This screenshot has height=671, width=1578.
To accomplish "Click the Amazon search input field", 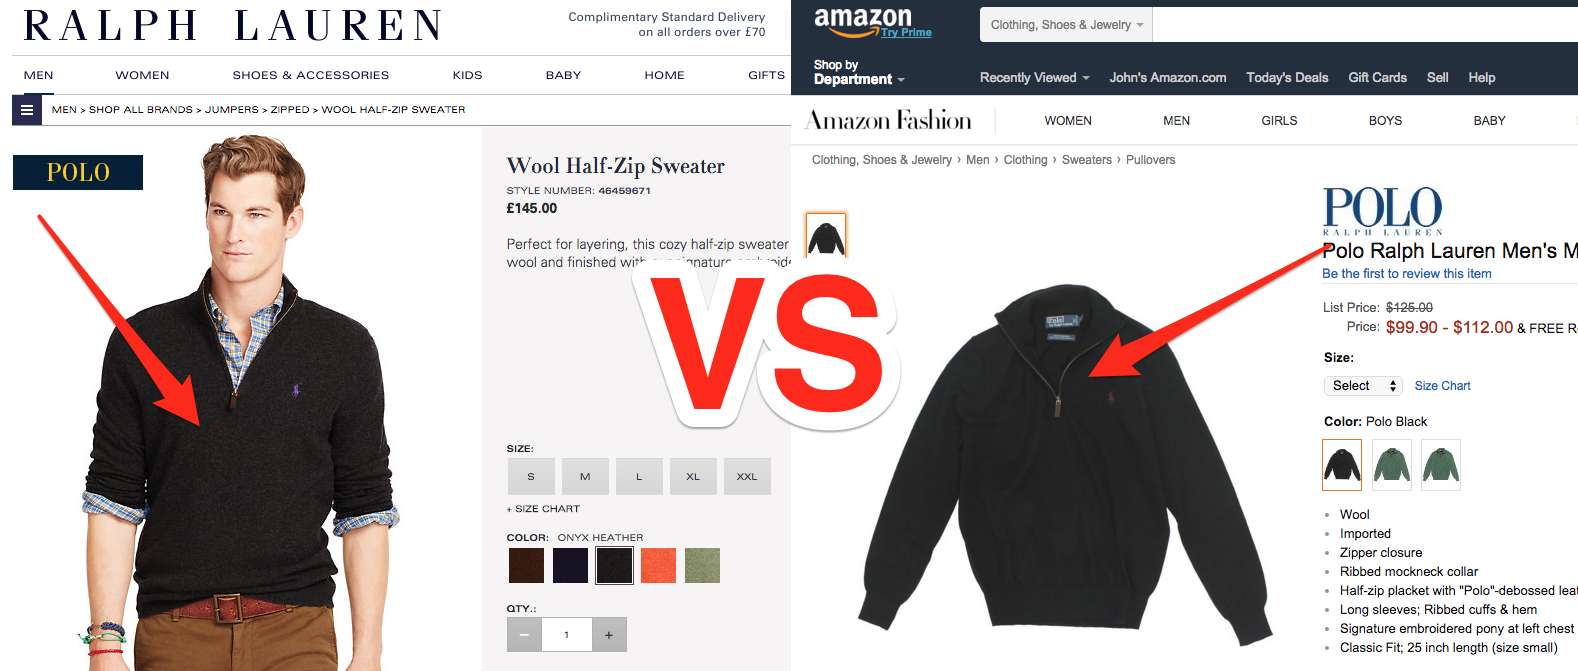I will click(1365, 25).
